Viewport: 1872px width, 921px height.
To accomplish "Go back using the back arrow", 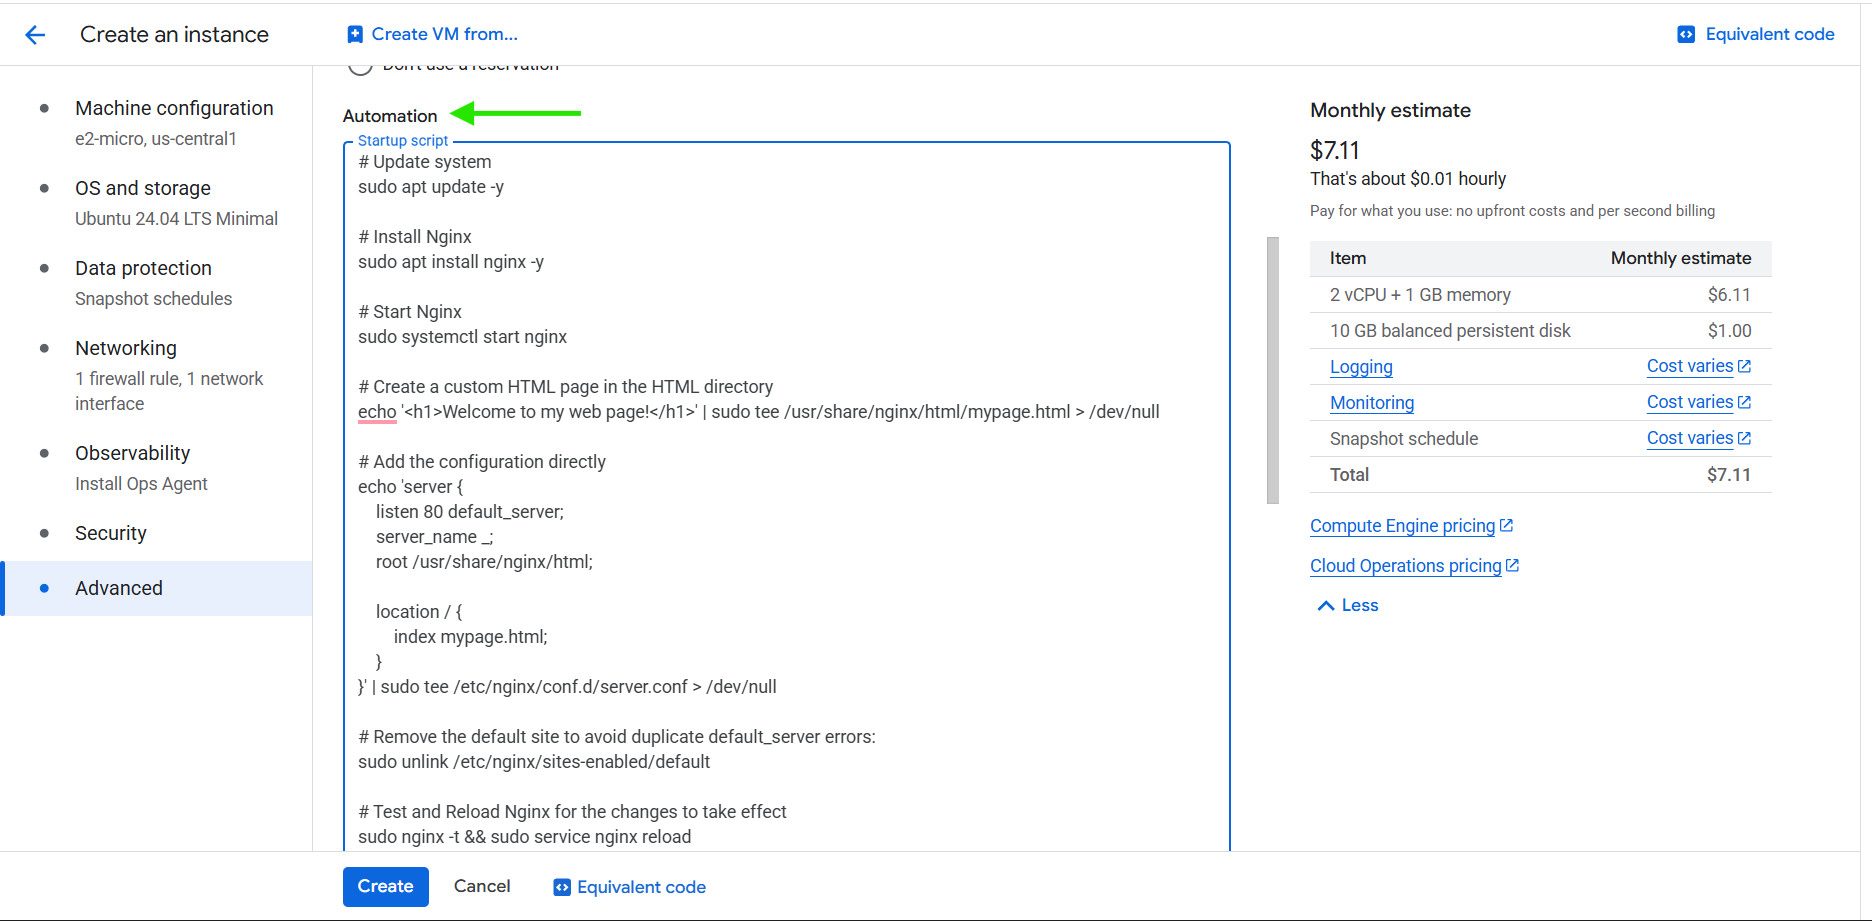I will coord(35,34).
